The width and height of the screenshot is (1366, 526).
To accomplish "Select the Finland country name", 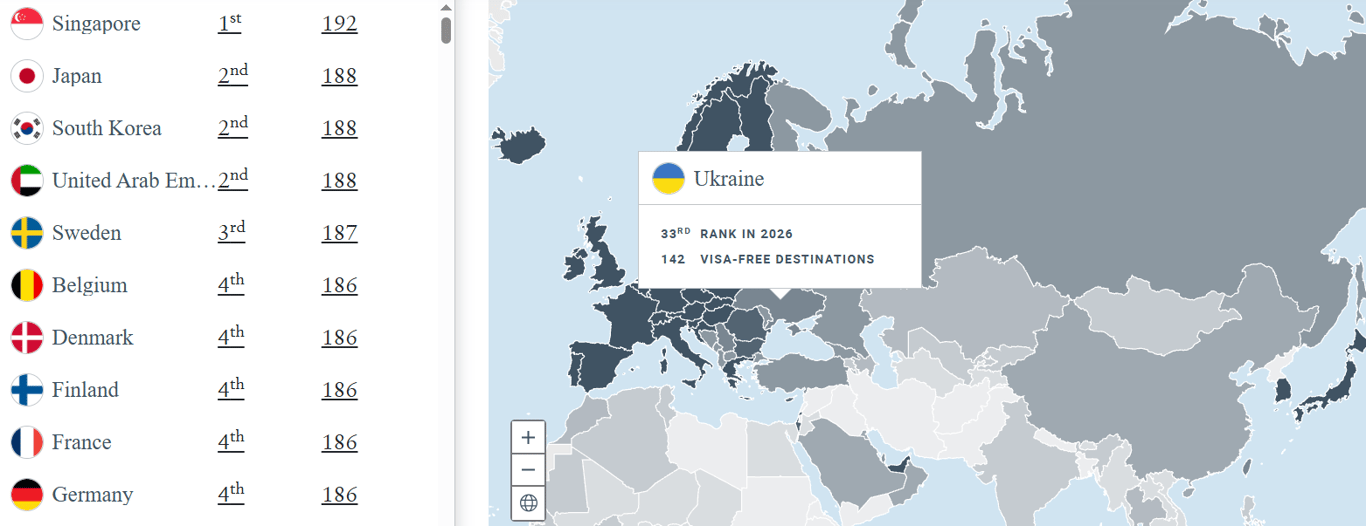I will pyautogui.click(x=85, y=390).
